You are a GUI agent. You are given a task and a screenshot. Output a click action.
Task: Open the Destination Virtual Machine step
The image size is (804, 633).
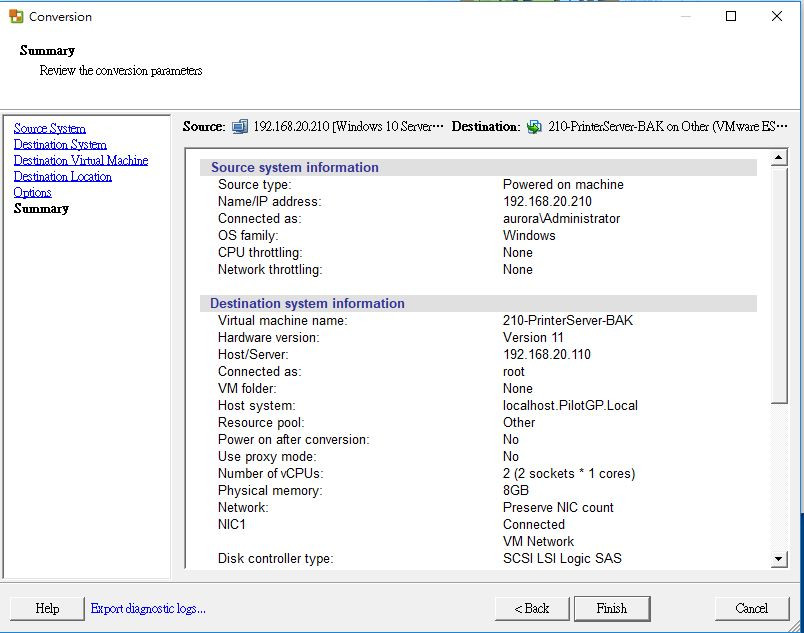81,160
